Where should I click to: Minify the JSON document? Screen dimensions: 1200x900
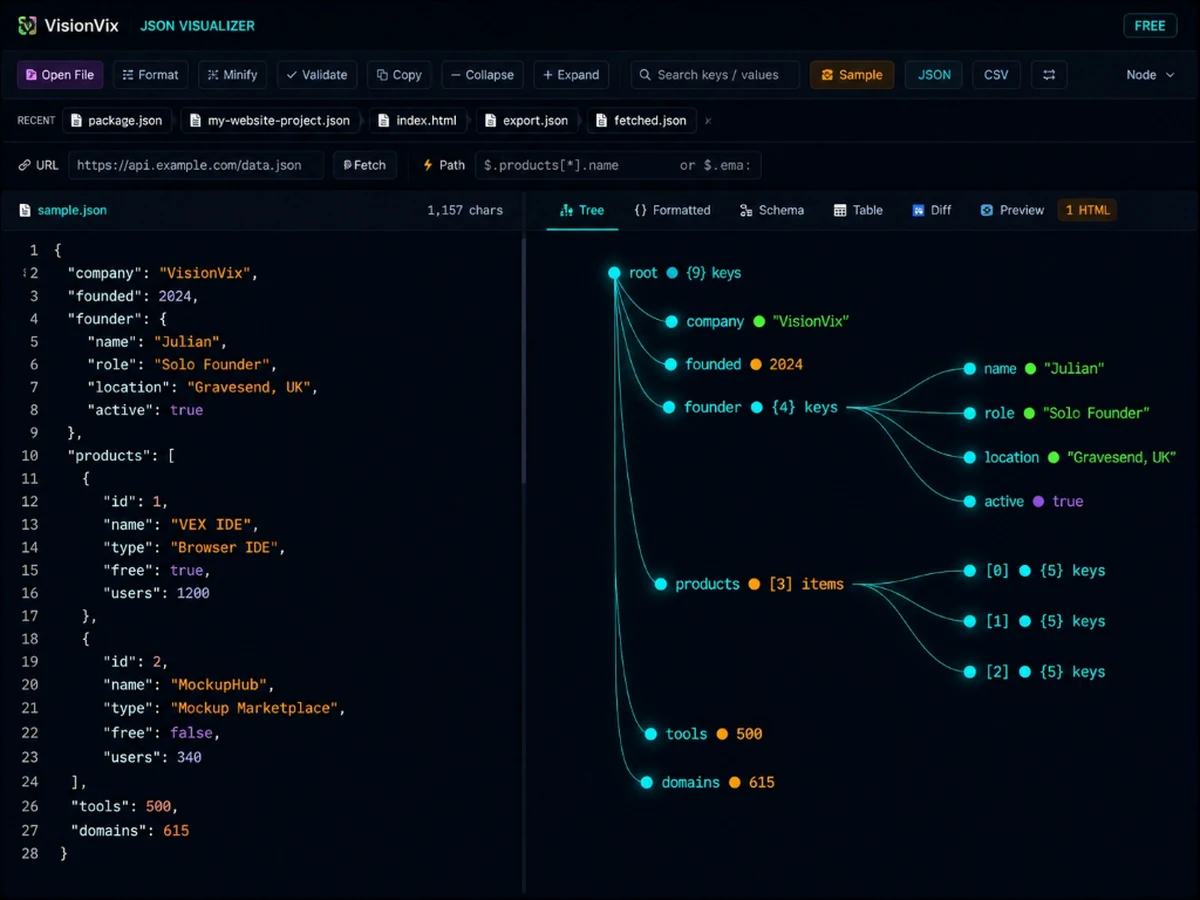click(x=233, y=75)
